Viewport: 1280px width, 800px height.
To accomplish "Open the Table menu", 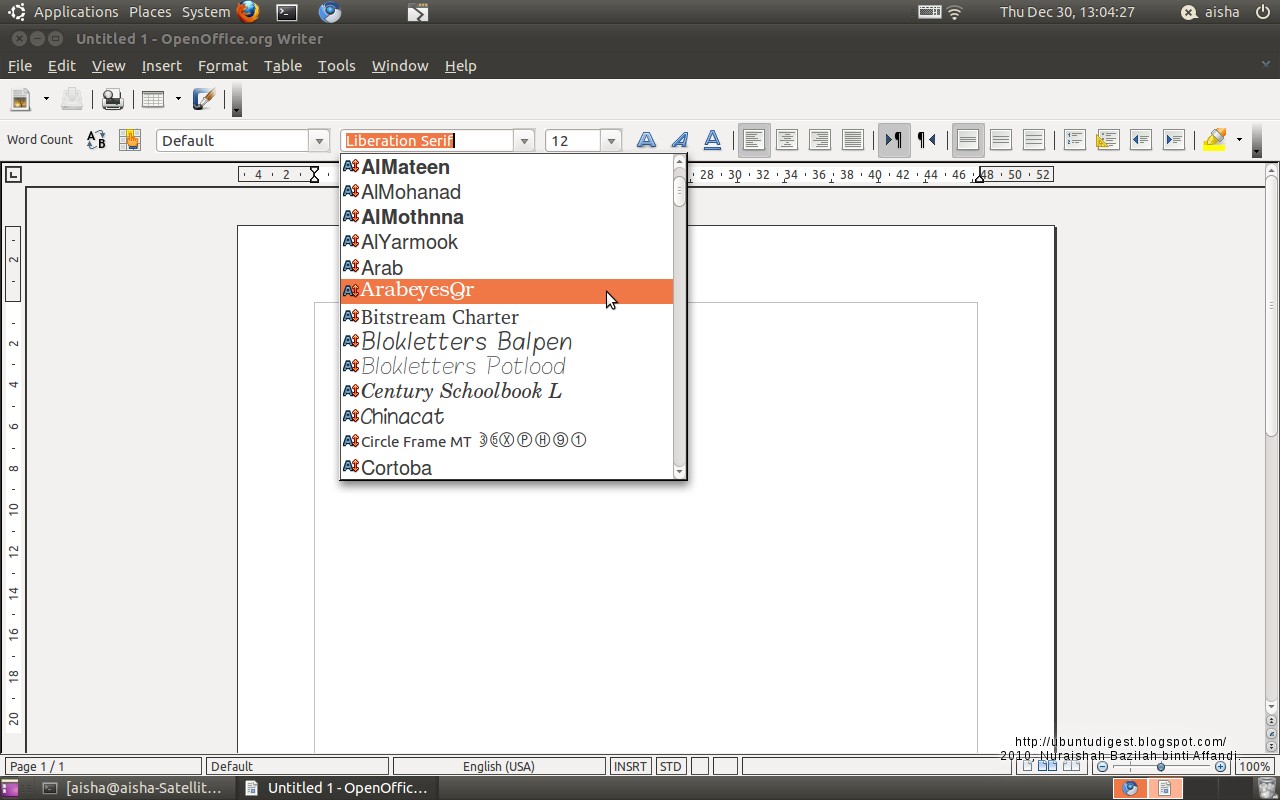I will pyautogui.click(x=283, y=66).
